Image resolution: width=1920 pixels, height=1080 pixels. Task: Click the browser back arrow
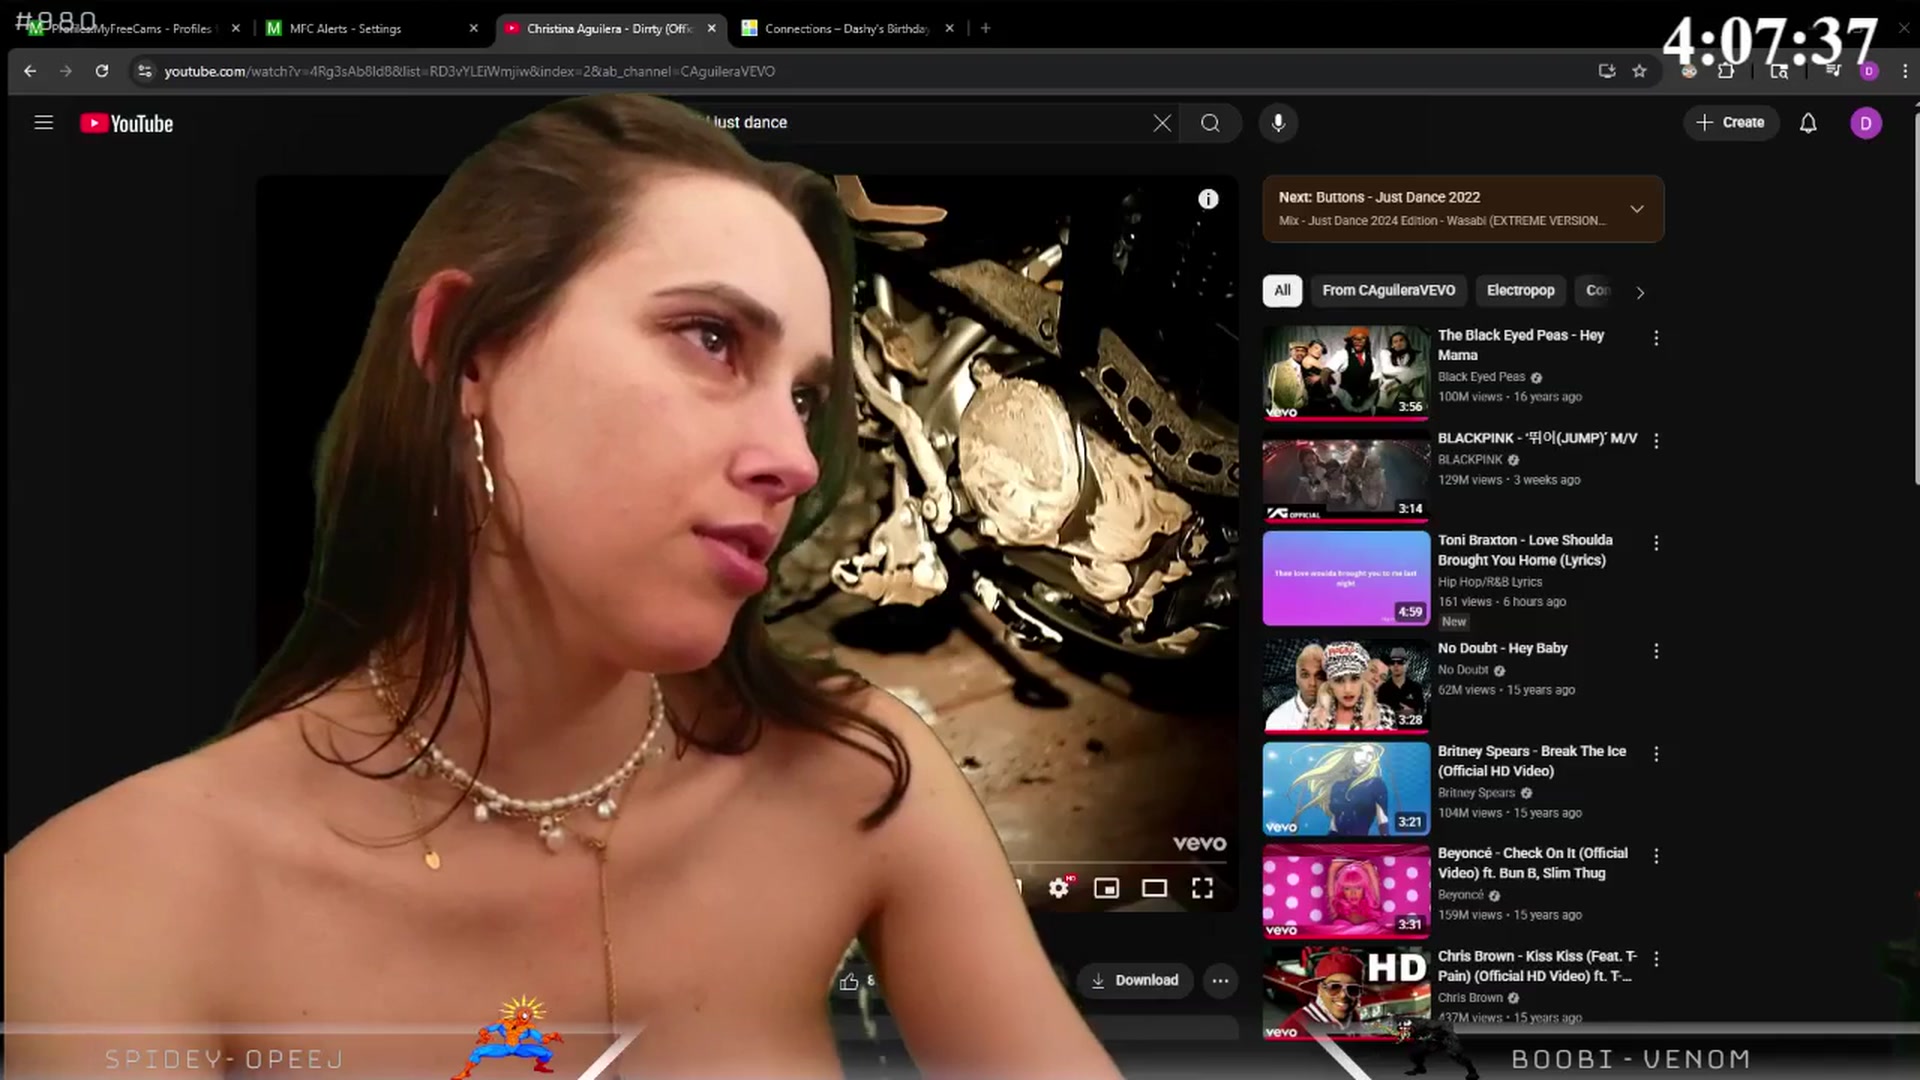30,71
